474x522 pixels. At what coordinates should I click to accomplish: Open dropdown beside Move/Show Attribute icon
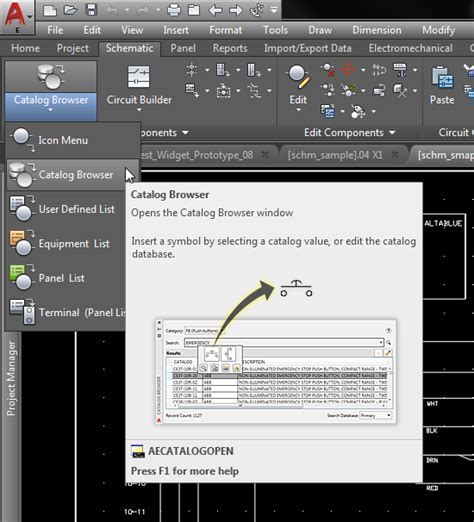tap(415, 70)
